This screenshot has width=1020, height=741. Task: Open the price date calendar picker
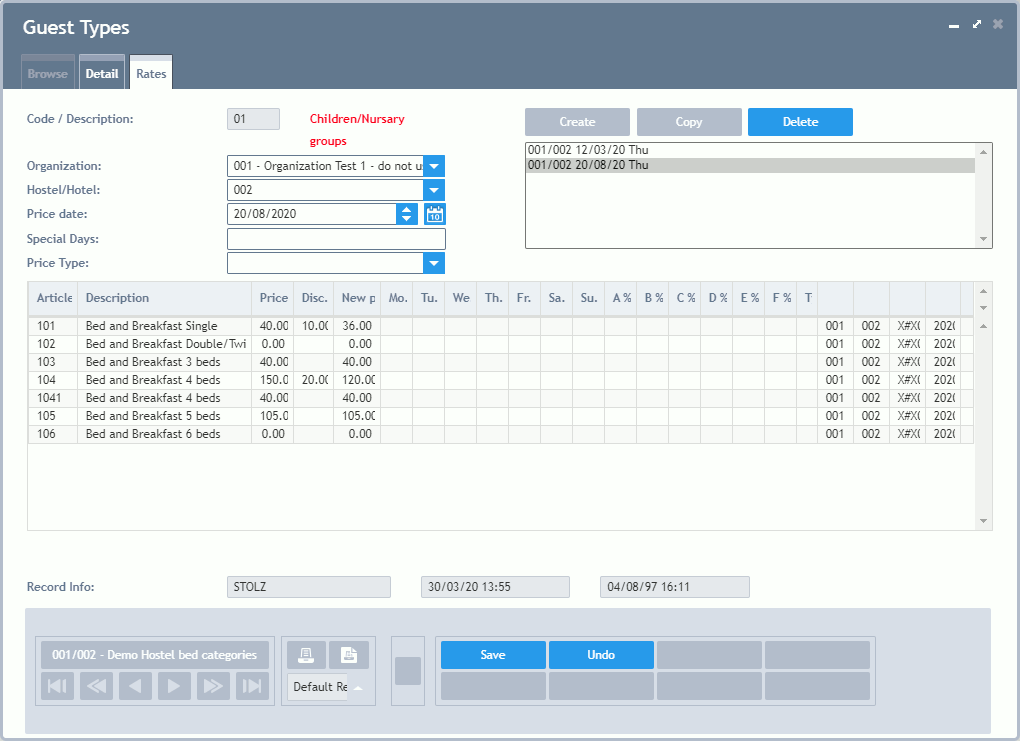coord(435,214)
